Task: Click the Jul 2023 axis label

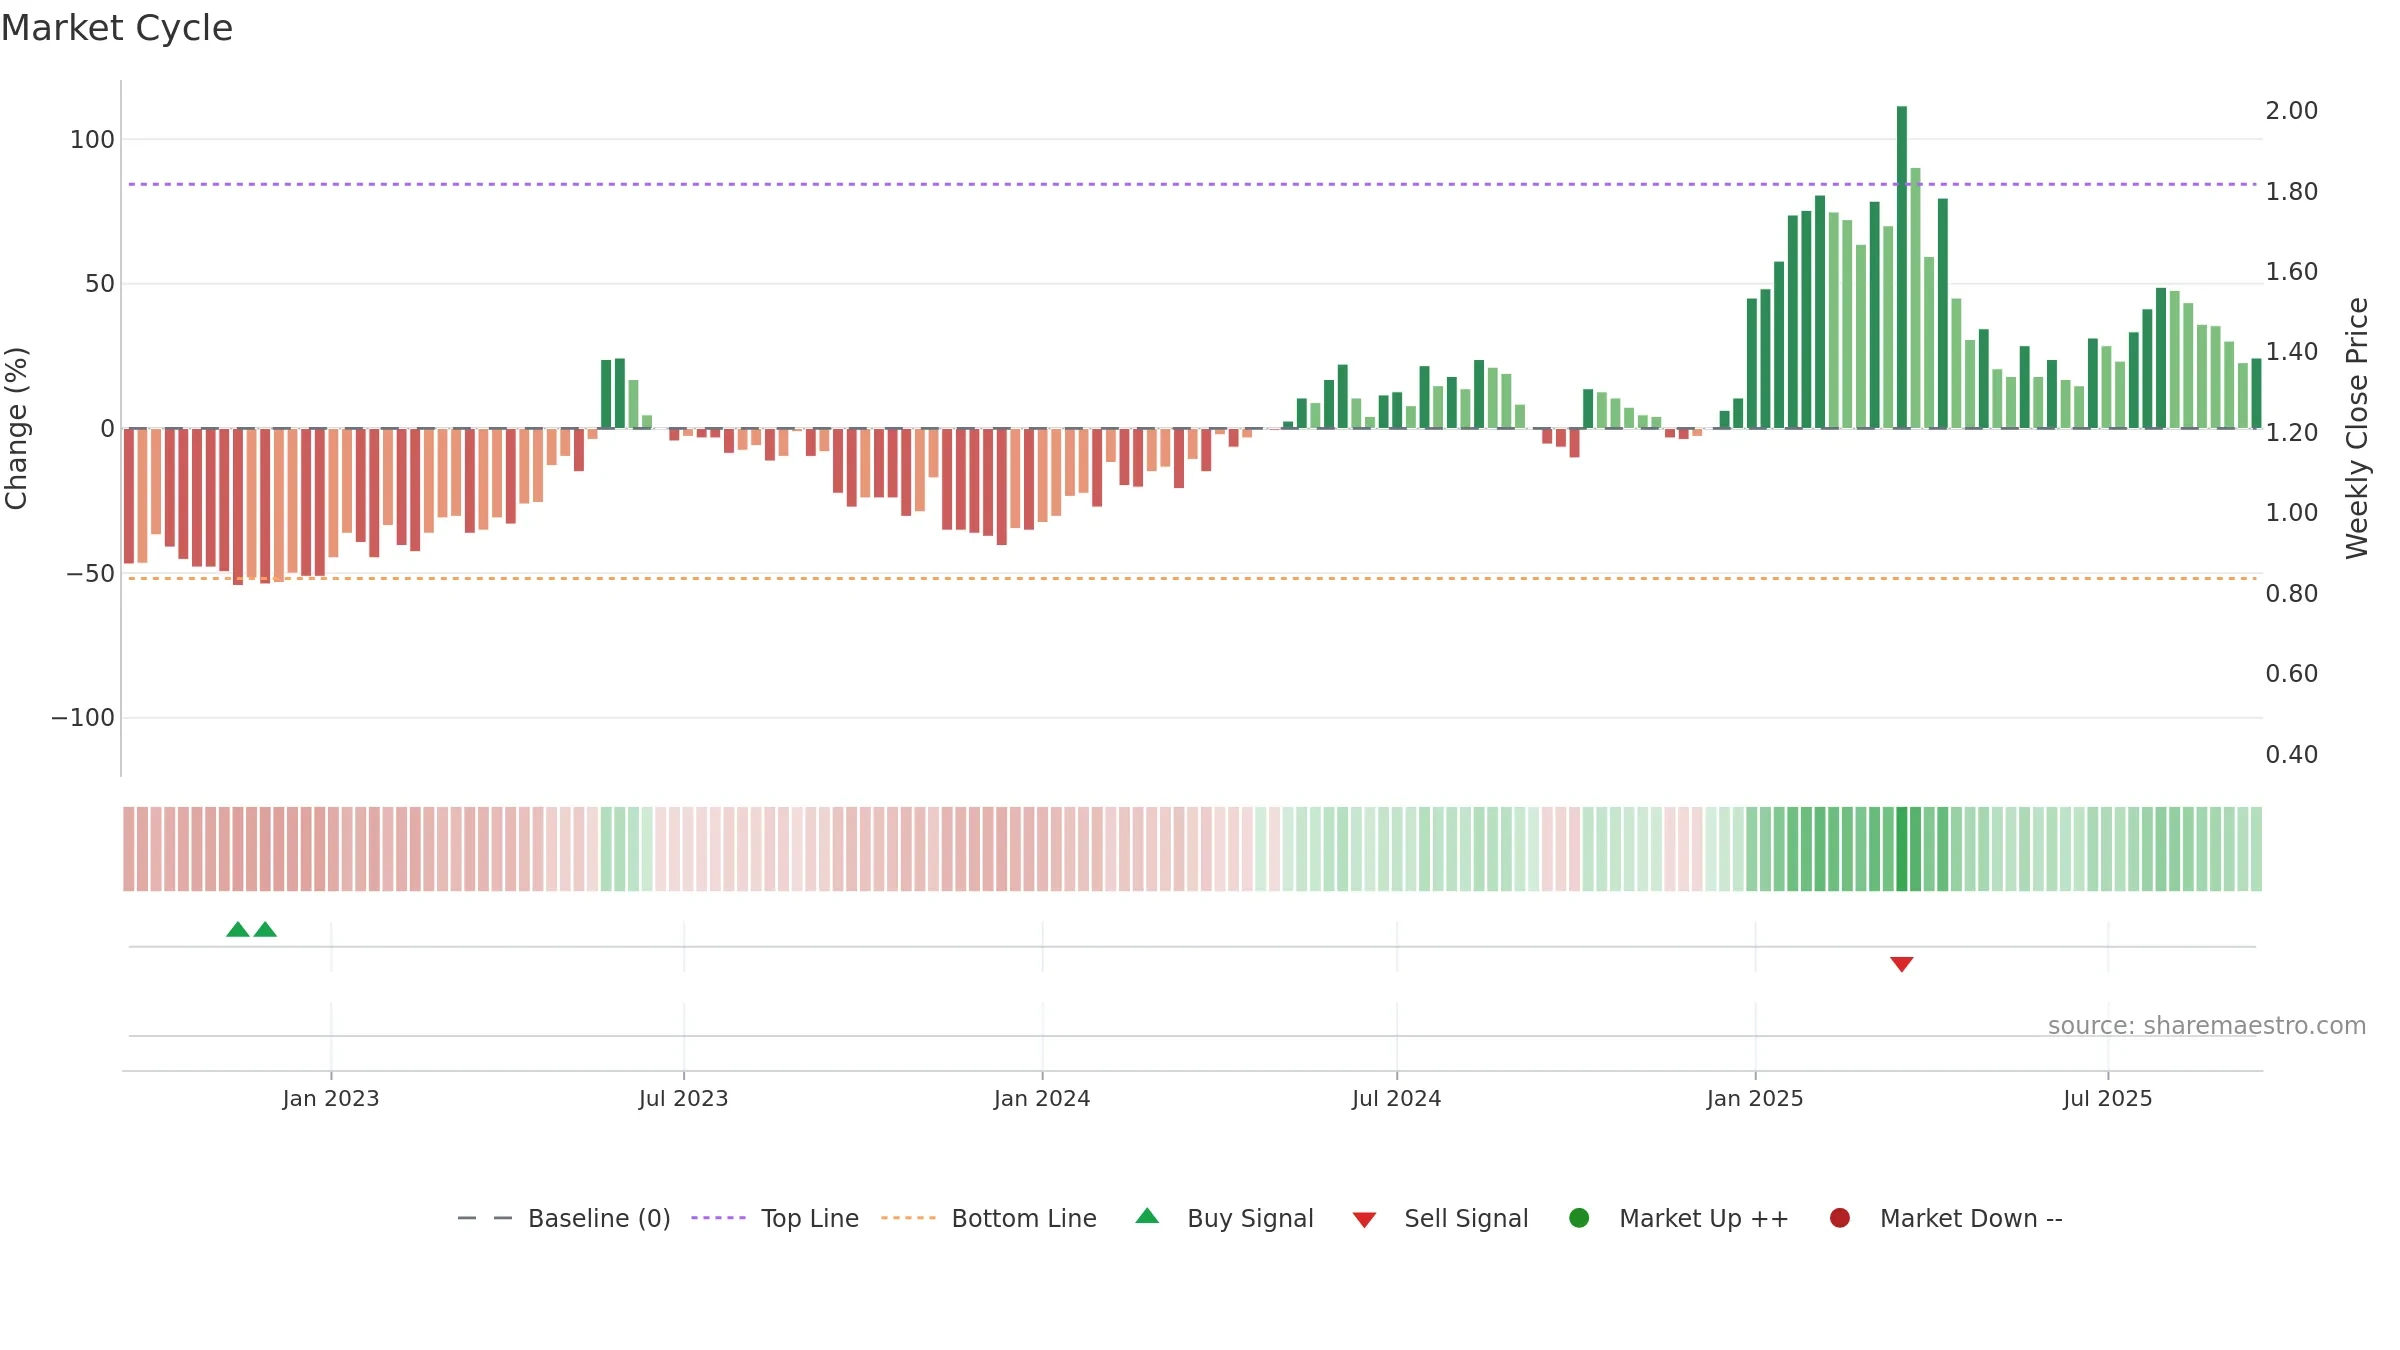Action: [684, 1098]
